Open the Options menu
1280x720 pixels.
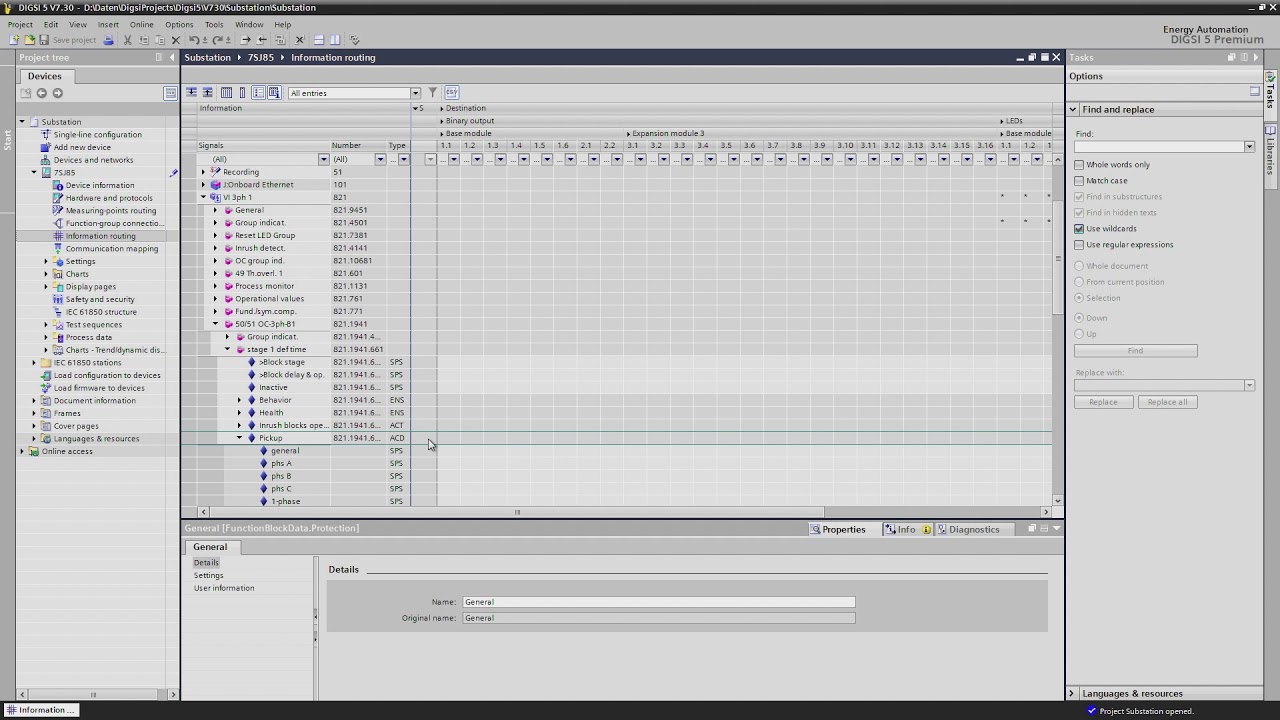(179, 24)
